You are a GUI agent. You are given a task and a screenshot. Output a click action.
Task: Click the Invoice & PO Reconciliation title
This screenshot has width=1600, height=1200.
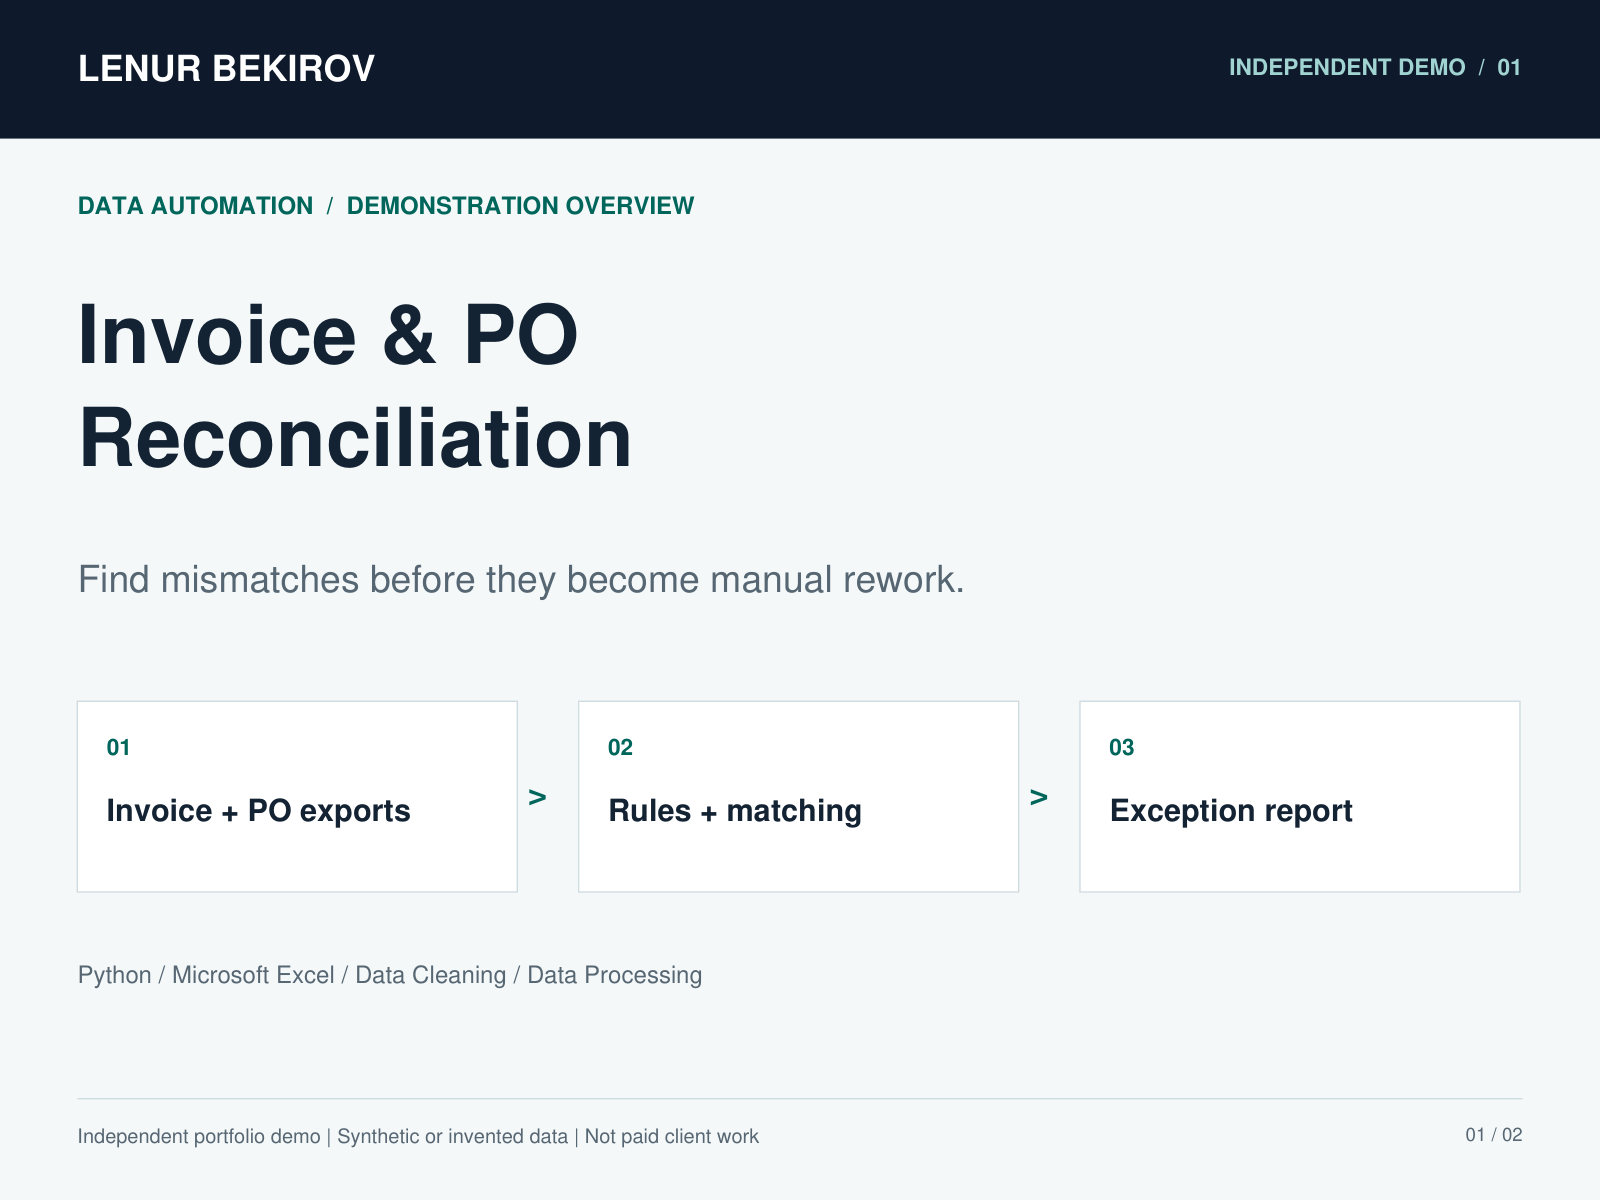[355, 386]
